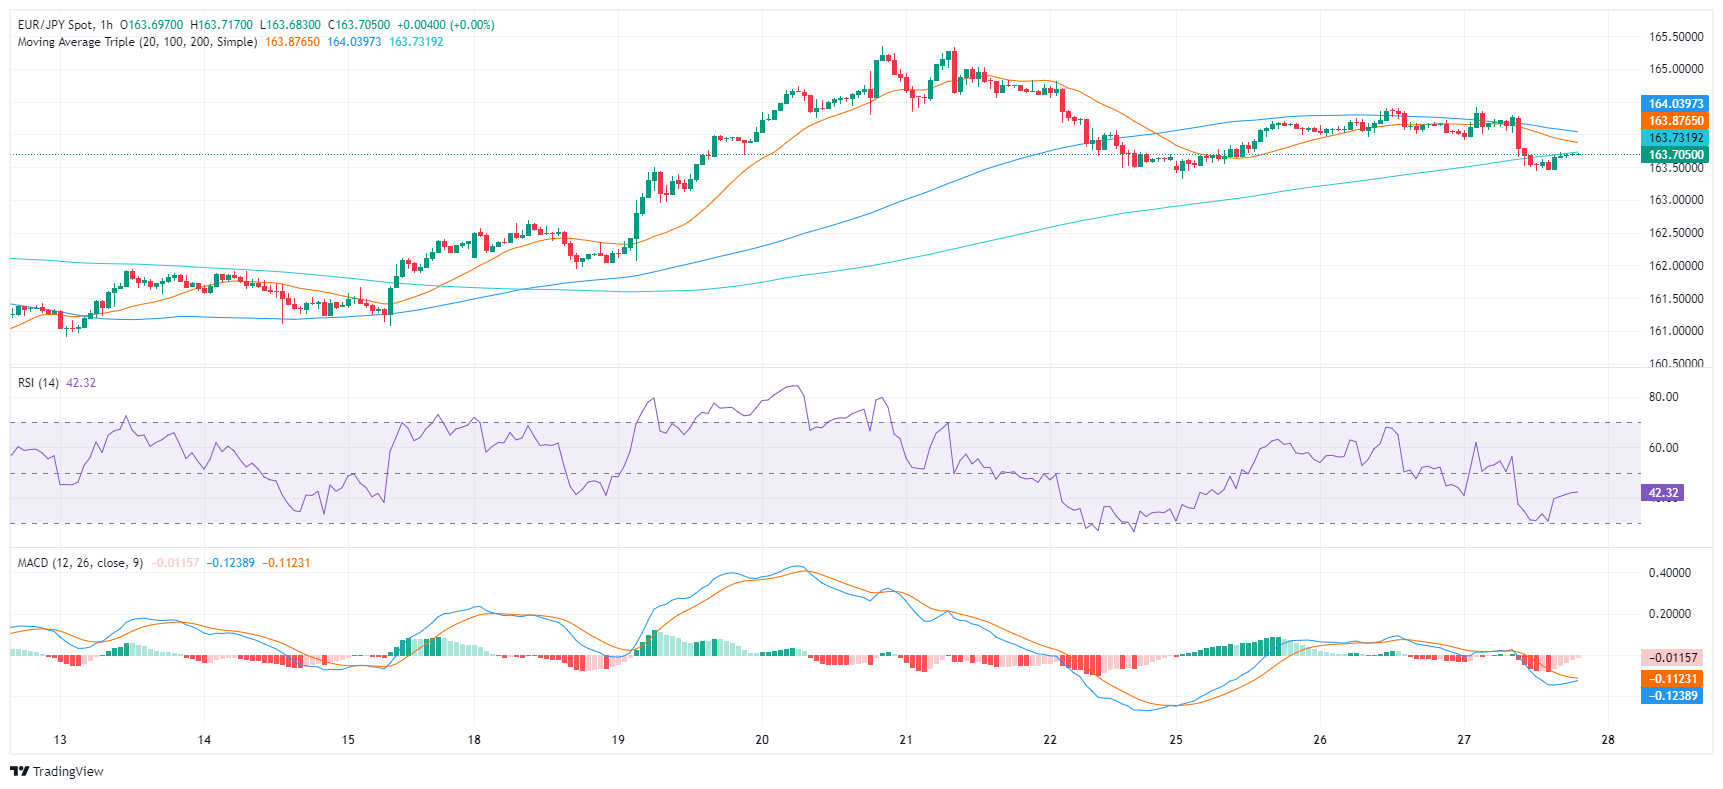The width and height of the screenshot is (1723, 789).
Task: Select the RSI (14) indicator label
Action: click(38, 383)
